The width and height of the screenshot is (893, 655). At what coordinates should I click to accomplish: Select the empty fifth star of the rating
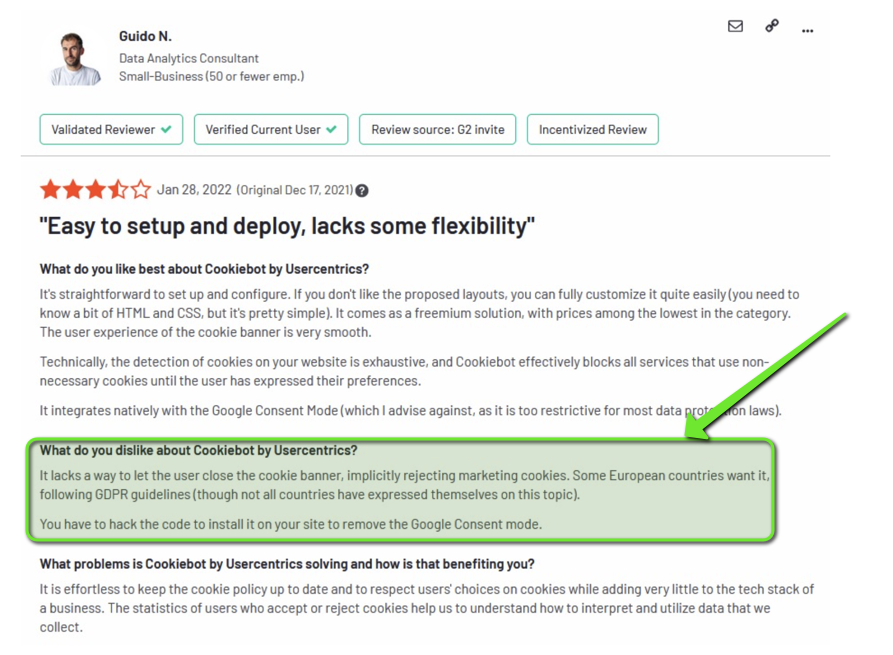[x=140, y=188]
